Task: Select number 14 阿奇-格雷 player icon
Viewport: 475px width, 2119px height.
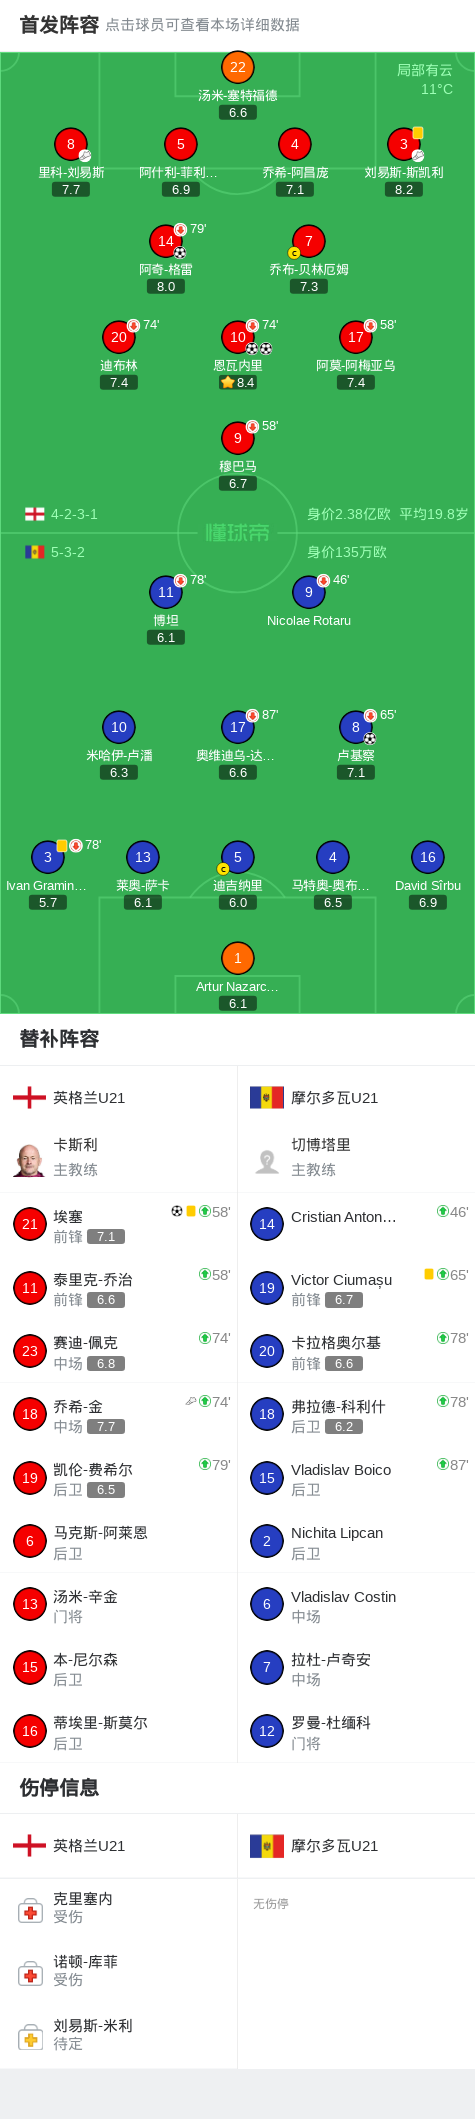Action: tap(165, 241)
